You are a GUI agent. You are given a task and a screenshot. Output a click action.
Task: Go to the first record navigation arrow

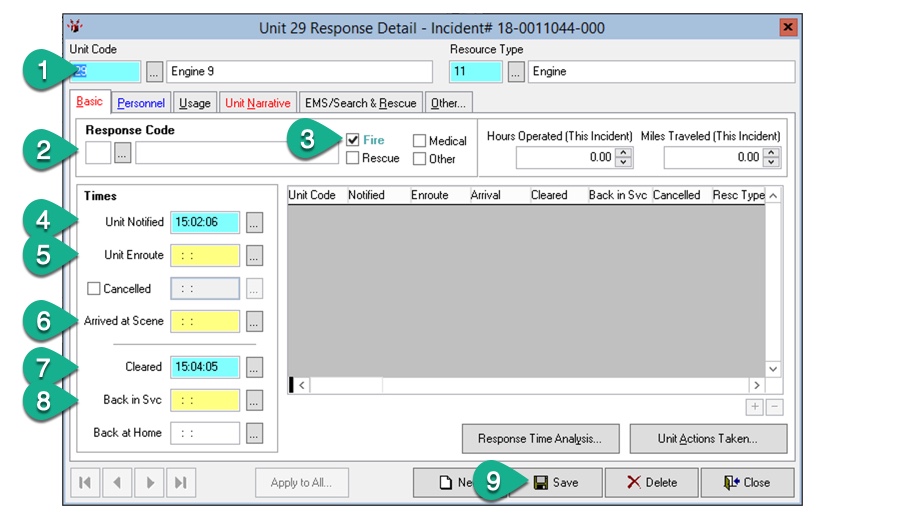click(x=85, y=482)
